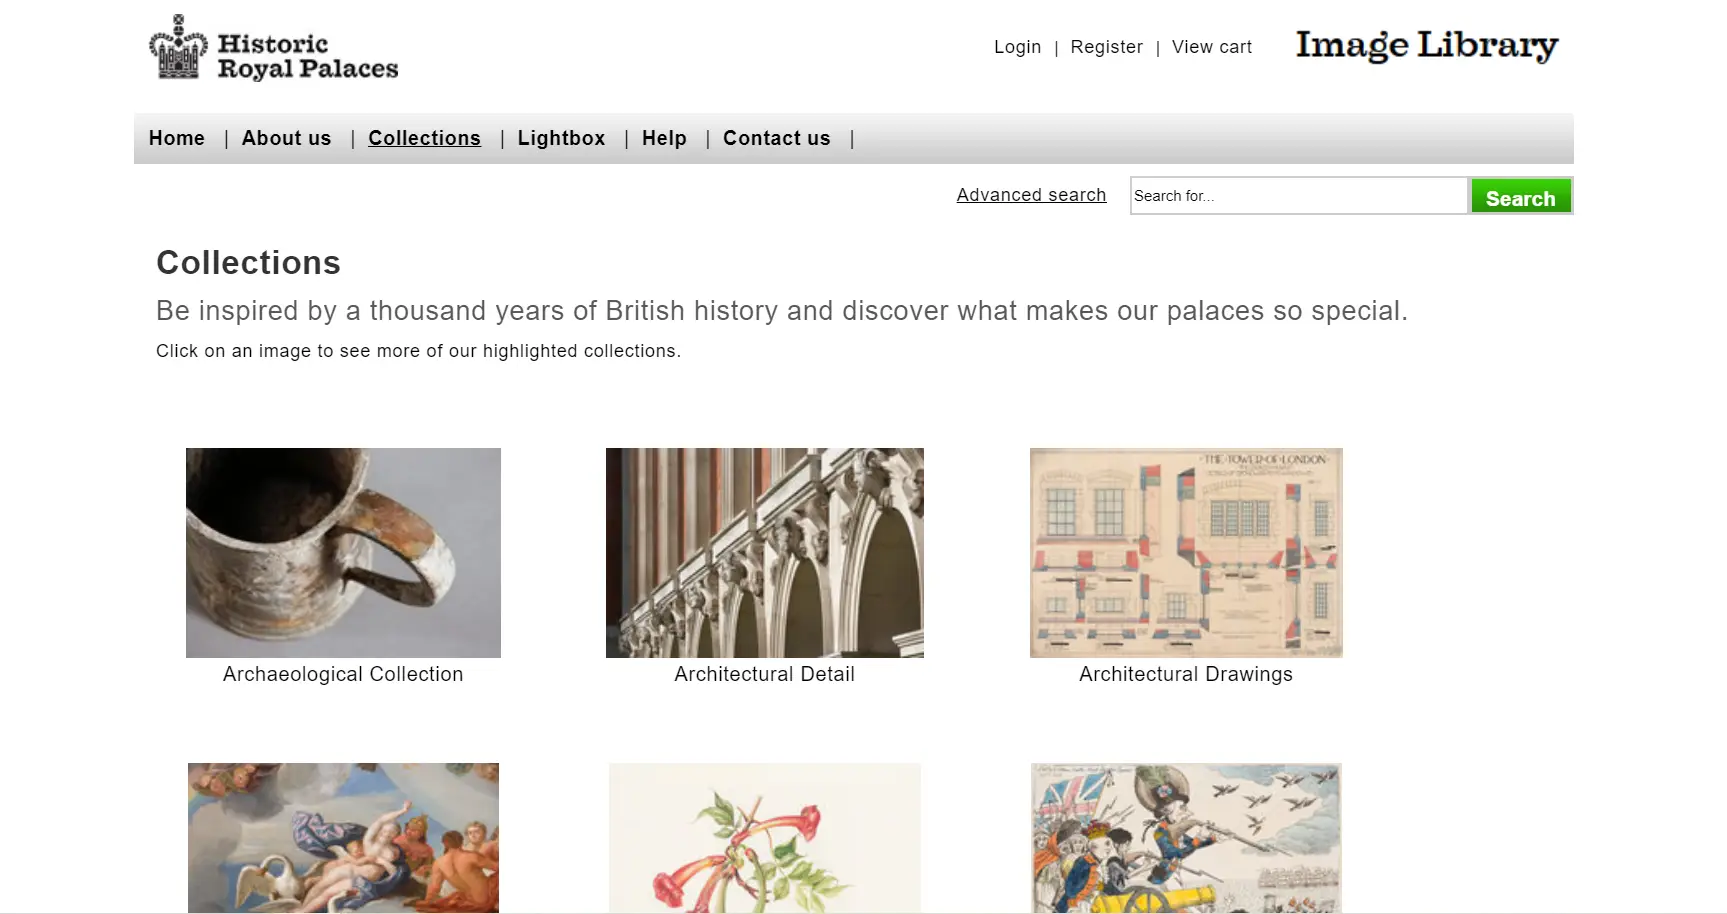Click the Login link
The height and width of the screenshot is (914, 1727).
pyautogui.click(x=1017, y=47)
